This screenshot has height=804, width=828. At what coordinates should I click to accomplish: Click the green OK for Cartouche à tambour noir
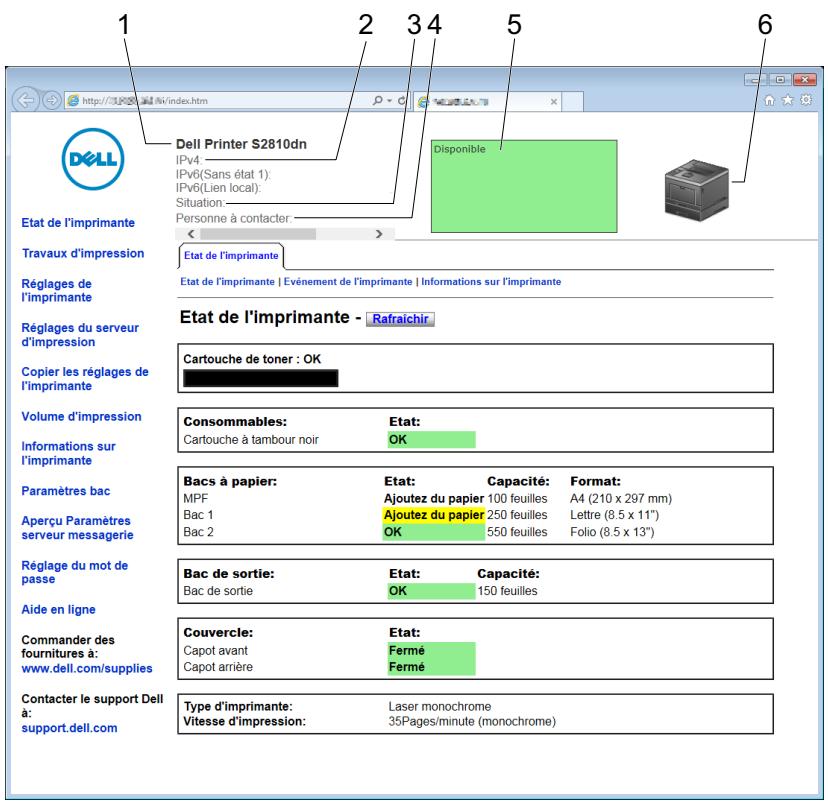431,439
